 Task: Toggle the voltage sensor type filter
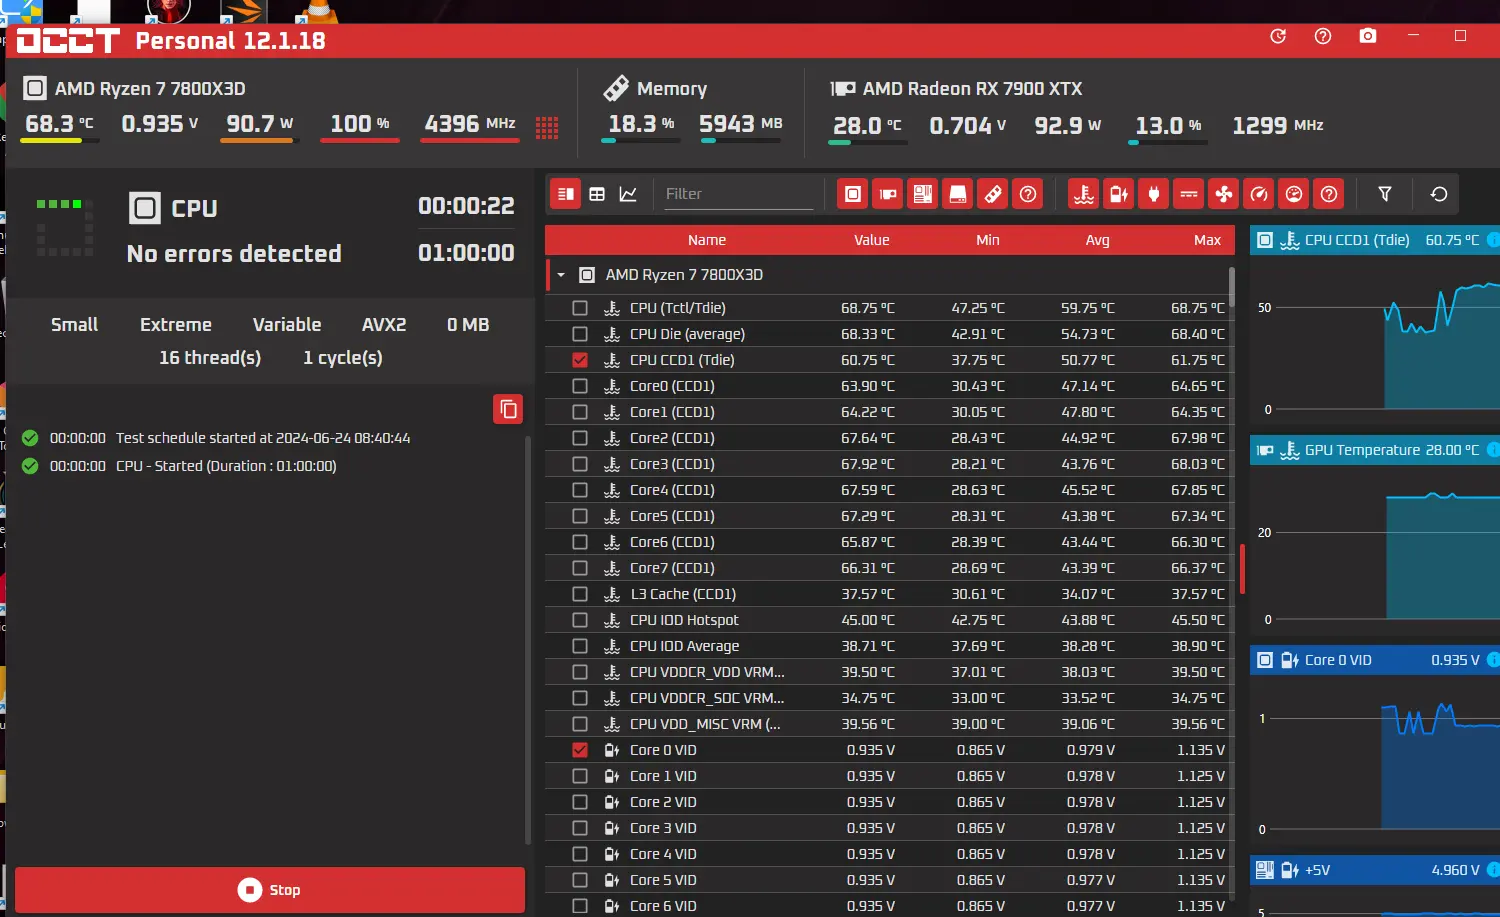tap(1119, 194)
